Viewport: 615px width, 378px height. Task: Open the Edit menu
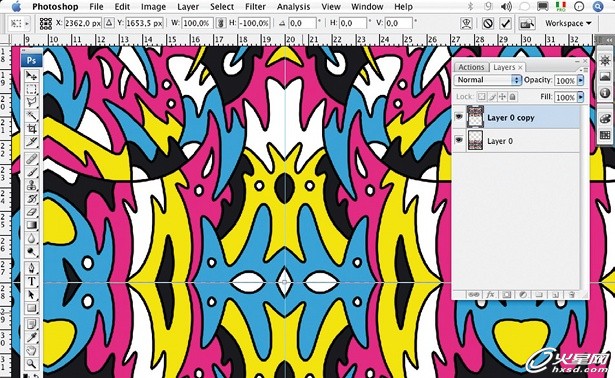pyautogui.click(x=122, y=7)
